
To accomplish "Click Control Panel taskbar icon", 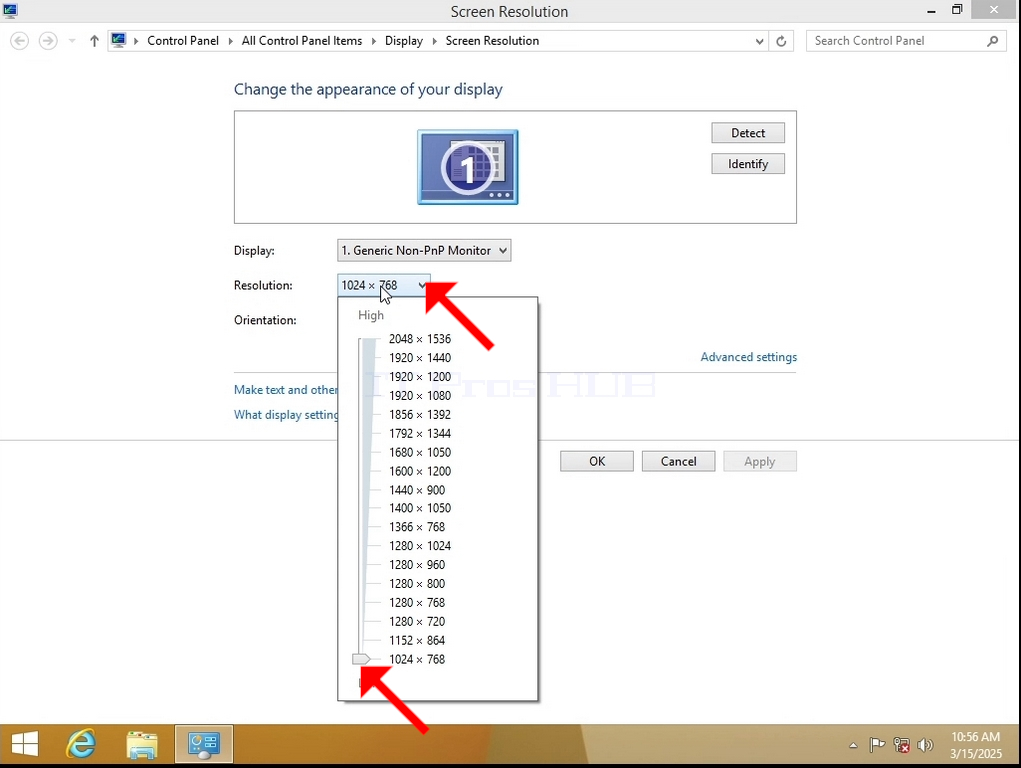I will 204,744.
